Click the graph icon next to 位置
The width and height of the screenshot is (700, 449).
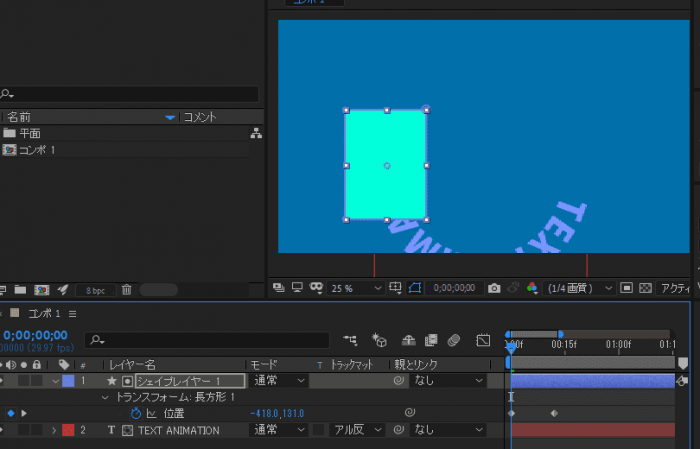[151, 414]
